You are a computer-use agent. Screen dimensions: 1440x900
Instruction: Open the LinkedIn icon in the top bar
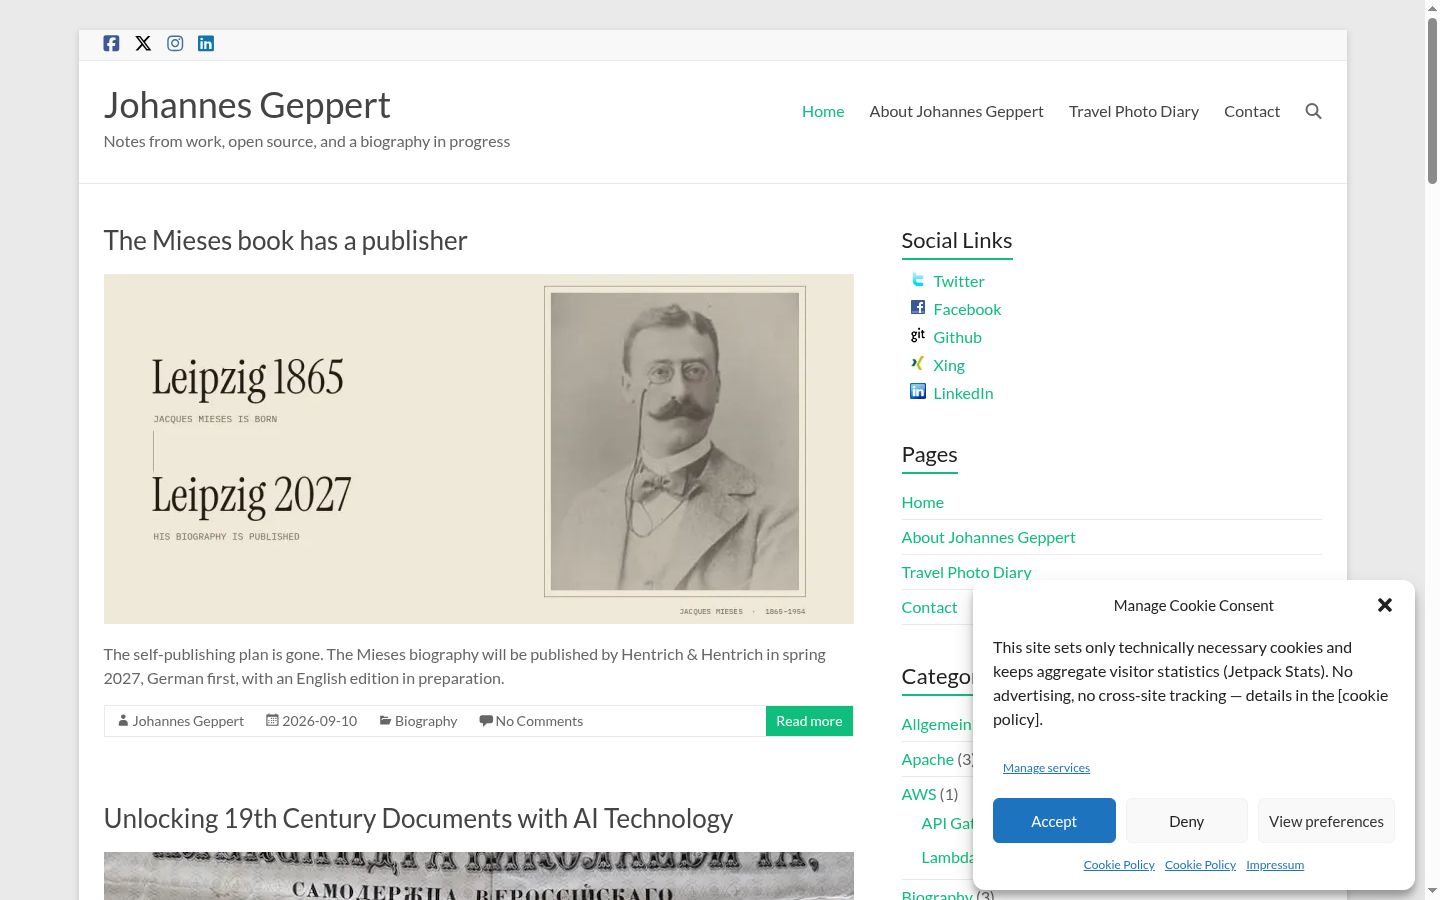(206, 43)
